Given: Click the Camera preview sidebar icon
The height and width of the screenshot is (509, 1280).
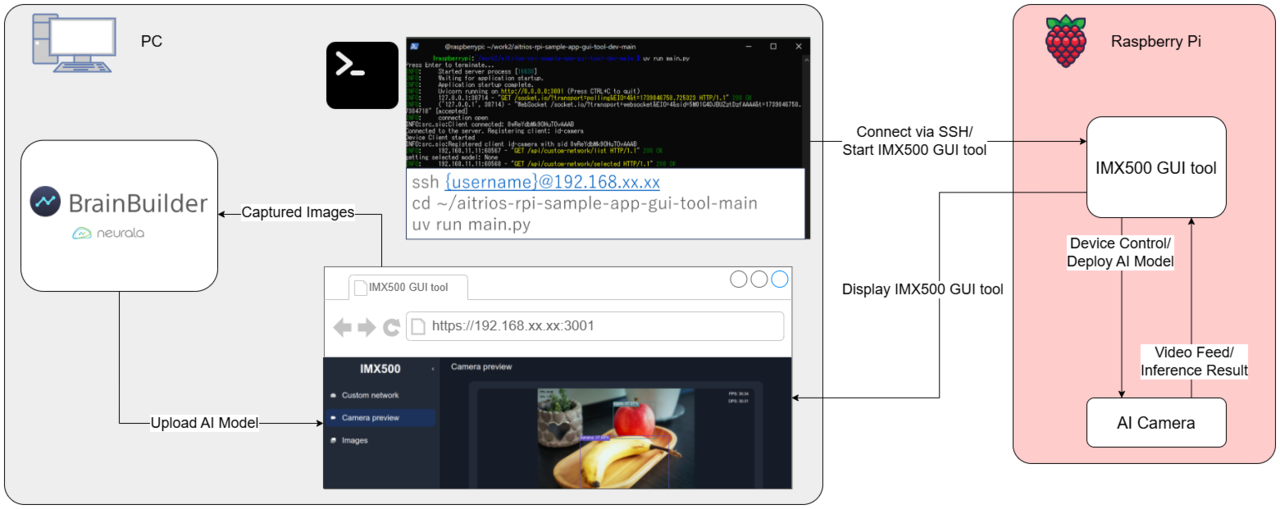Looking at the screenshot, I should [x=333, y=418].
